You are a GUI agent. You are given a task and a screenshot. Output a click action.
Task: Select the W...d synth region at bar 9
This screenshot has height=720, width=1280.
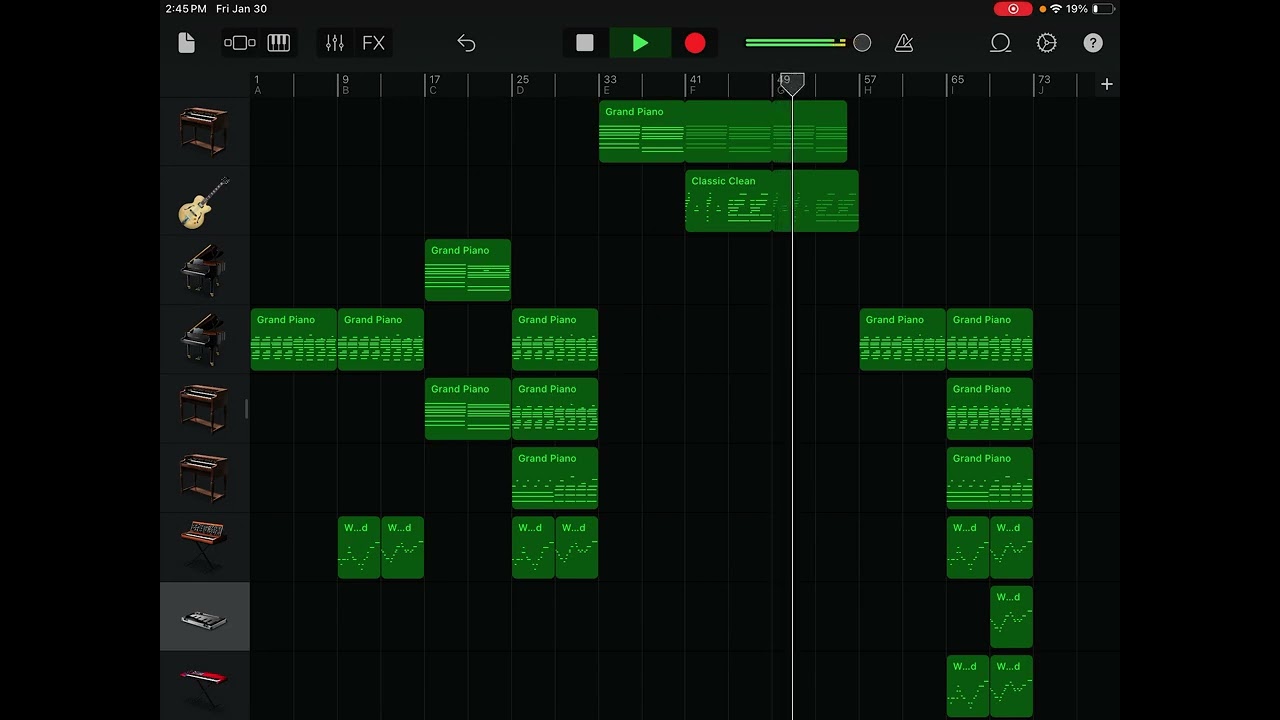[359, 547]
